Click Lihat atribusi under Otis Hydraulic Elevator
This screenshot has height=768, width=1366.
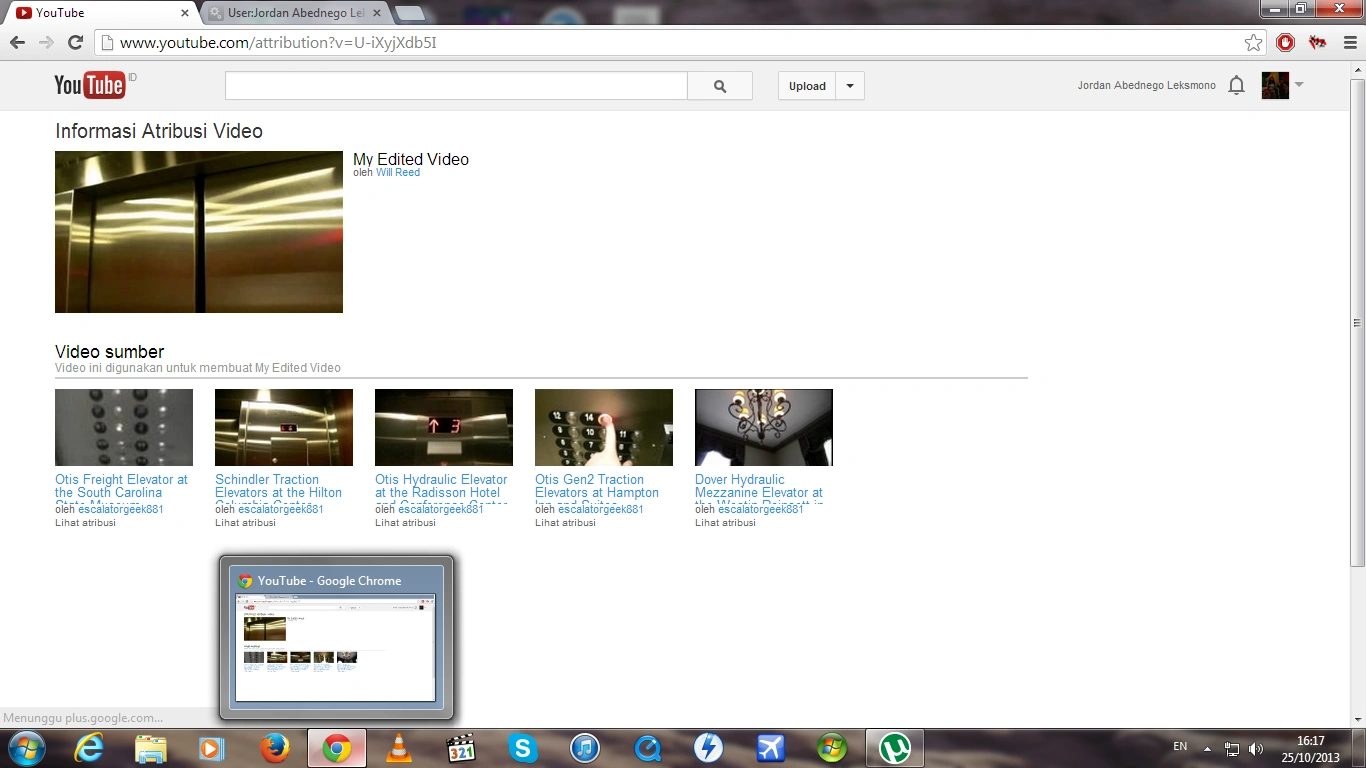(x=405, y=523)
